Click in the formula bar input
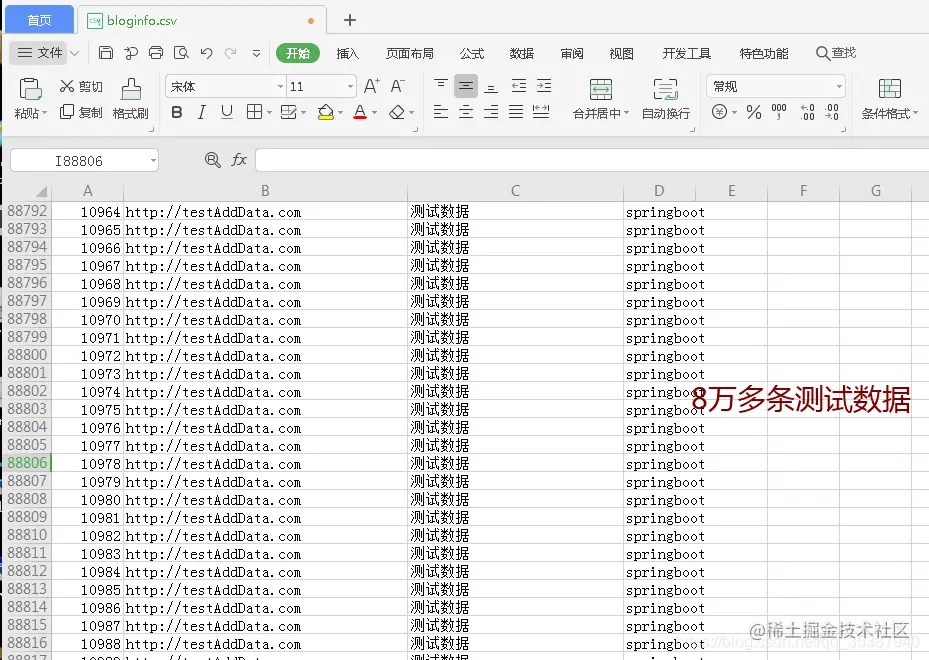This screenshot has height=660, width=929. click(x=592, y=160)
